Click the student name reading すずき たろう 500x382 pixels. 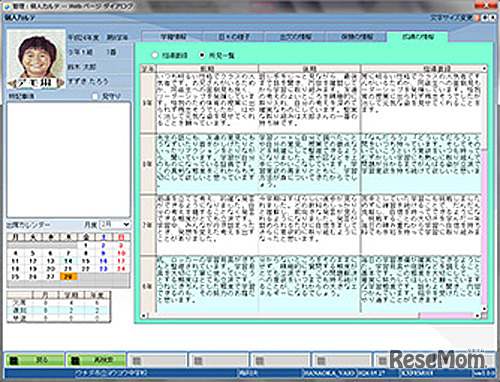(x=88, y=81)
